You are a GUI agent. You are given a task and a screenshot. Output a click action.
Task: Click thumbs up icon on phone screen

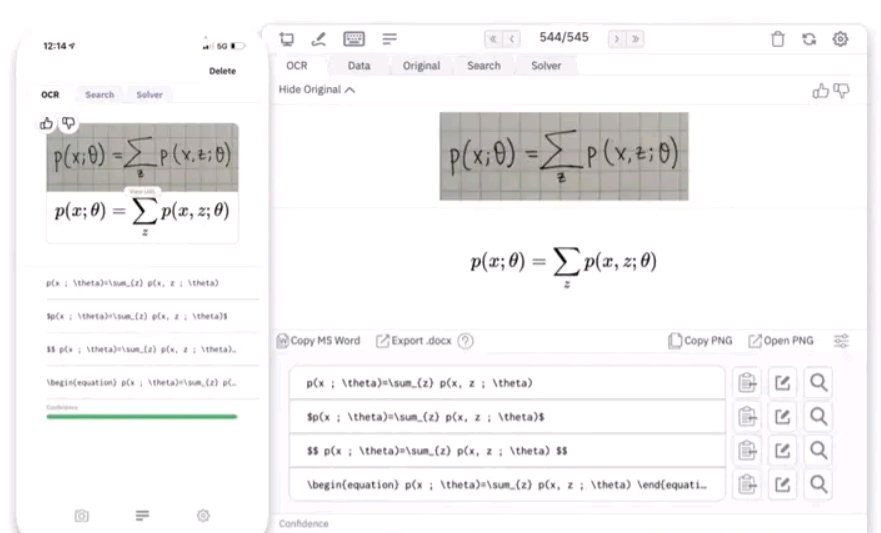(x=47, y=123)
